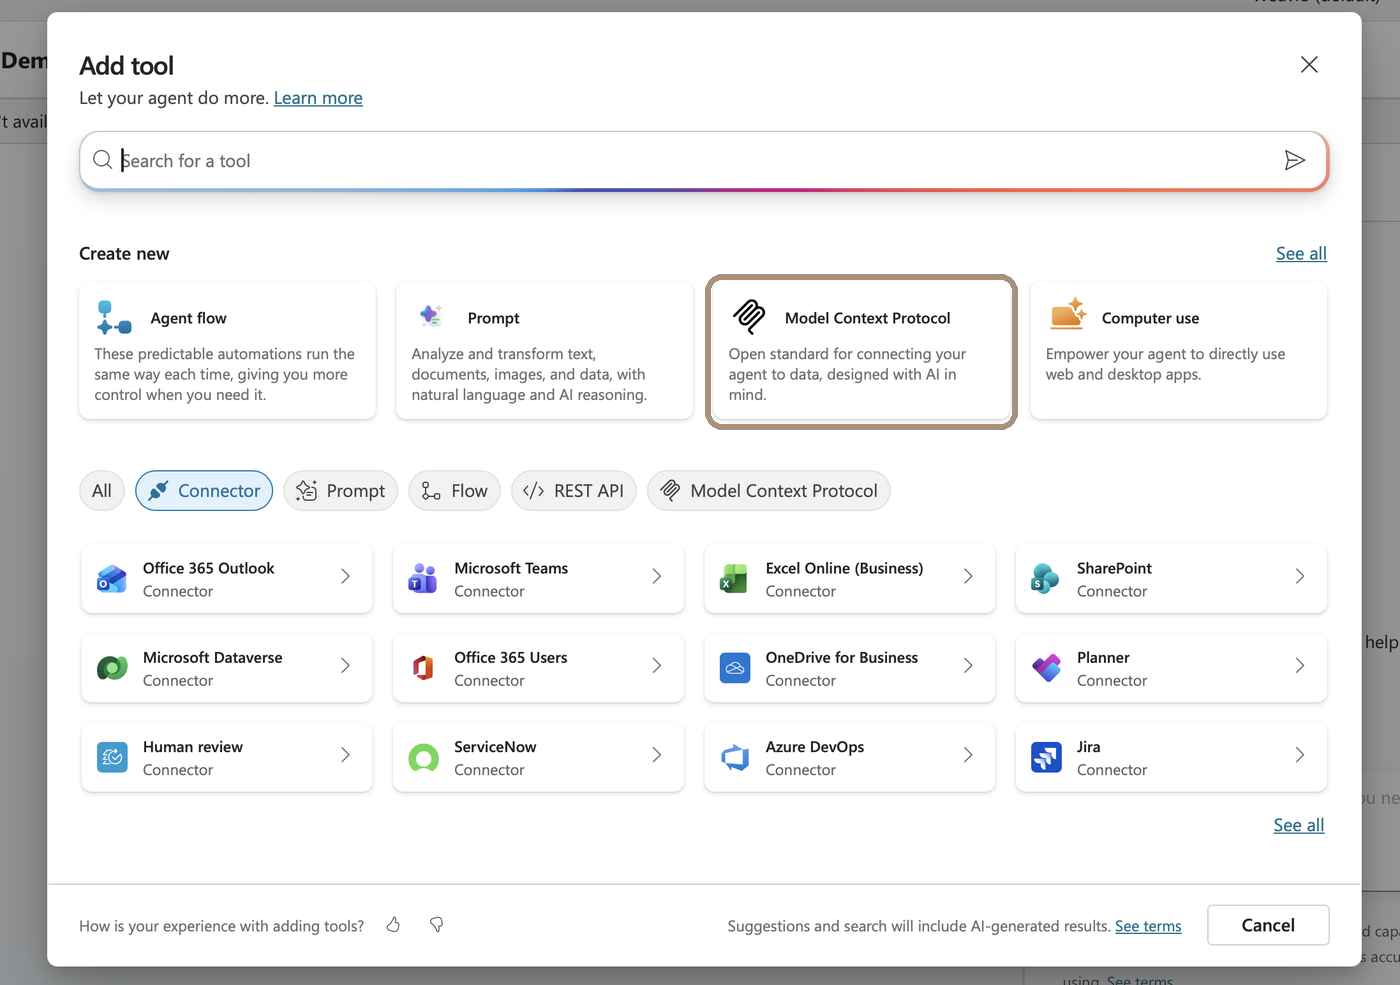Click the Jira connector icon

tap(1046, 758)
